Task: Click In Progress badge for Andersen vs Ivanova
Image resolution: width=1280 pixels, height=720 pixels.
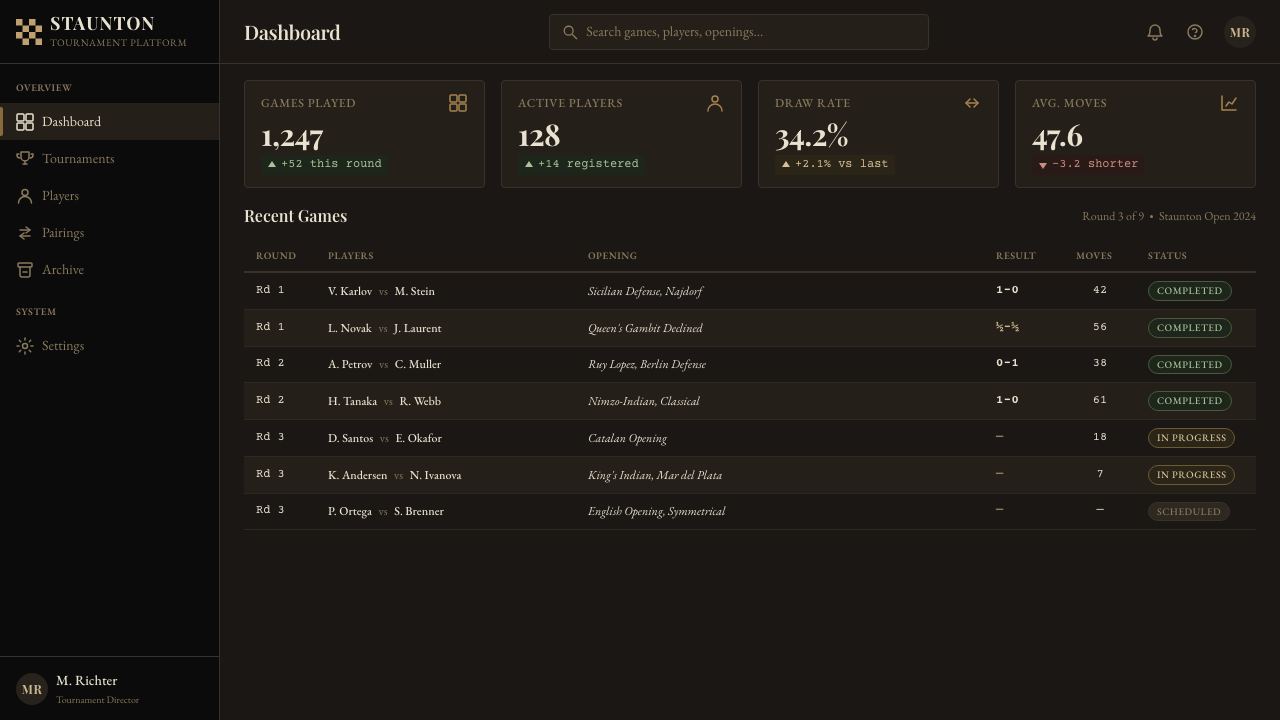Action: tap(1191, 475)
